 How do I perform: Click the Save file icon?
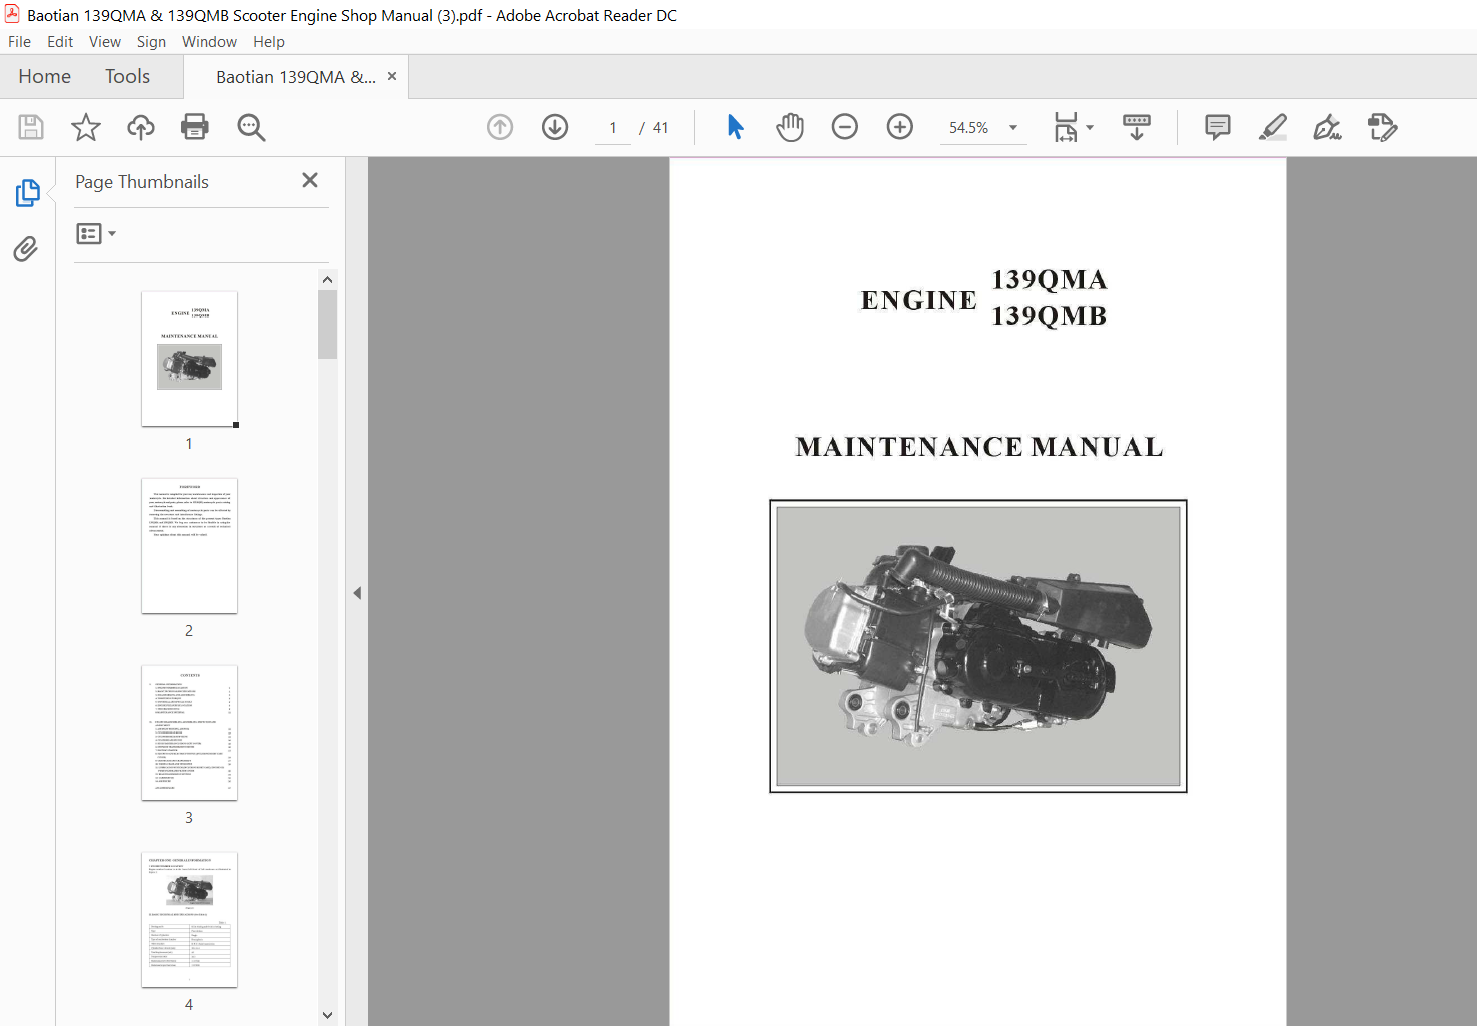[31, 127]
